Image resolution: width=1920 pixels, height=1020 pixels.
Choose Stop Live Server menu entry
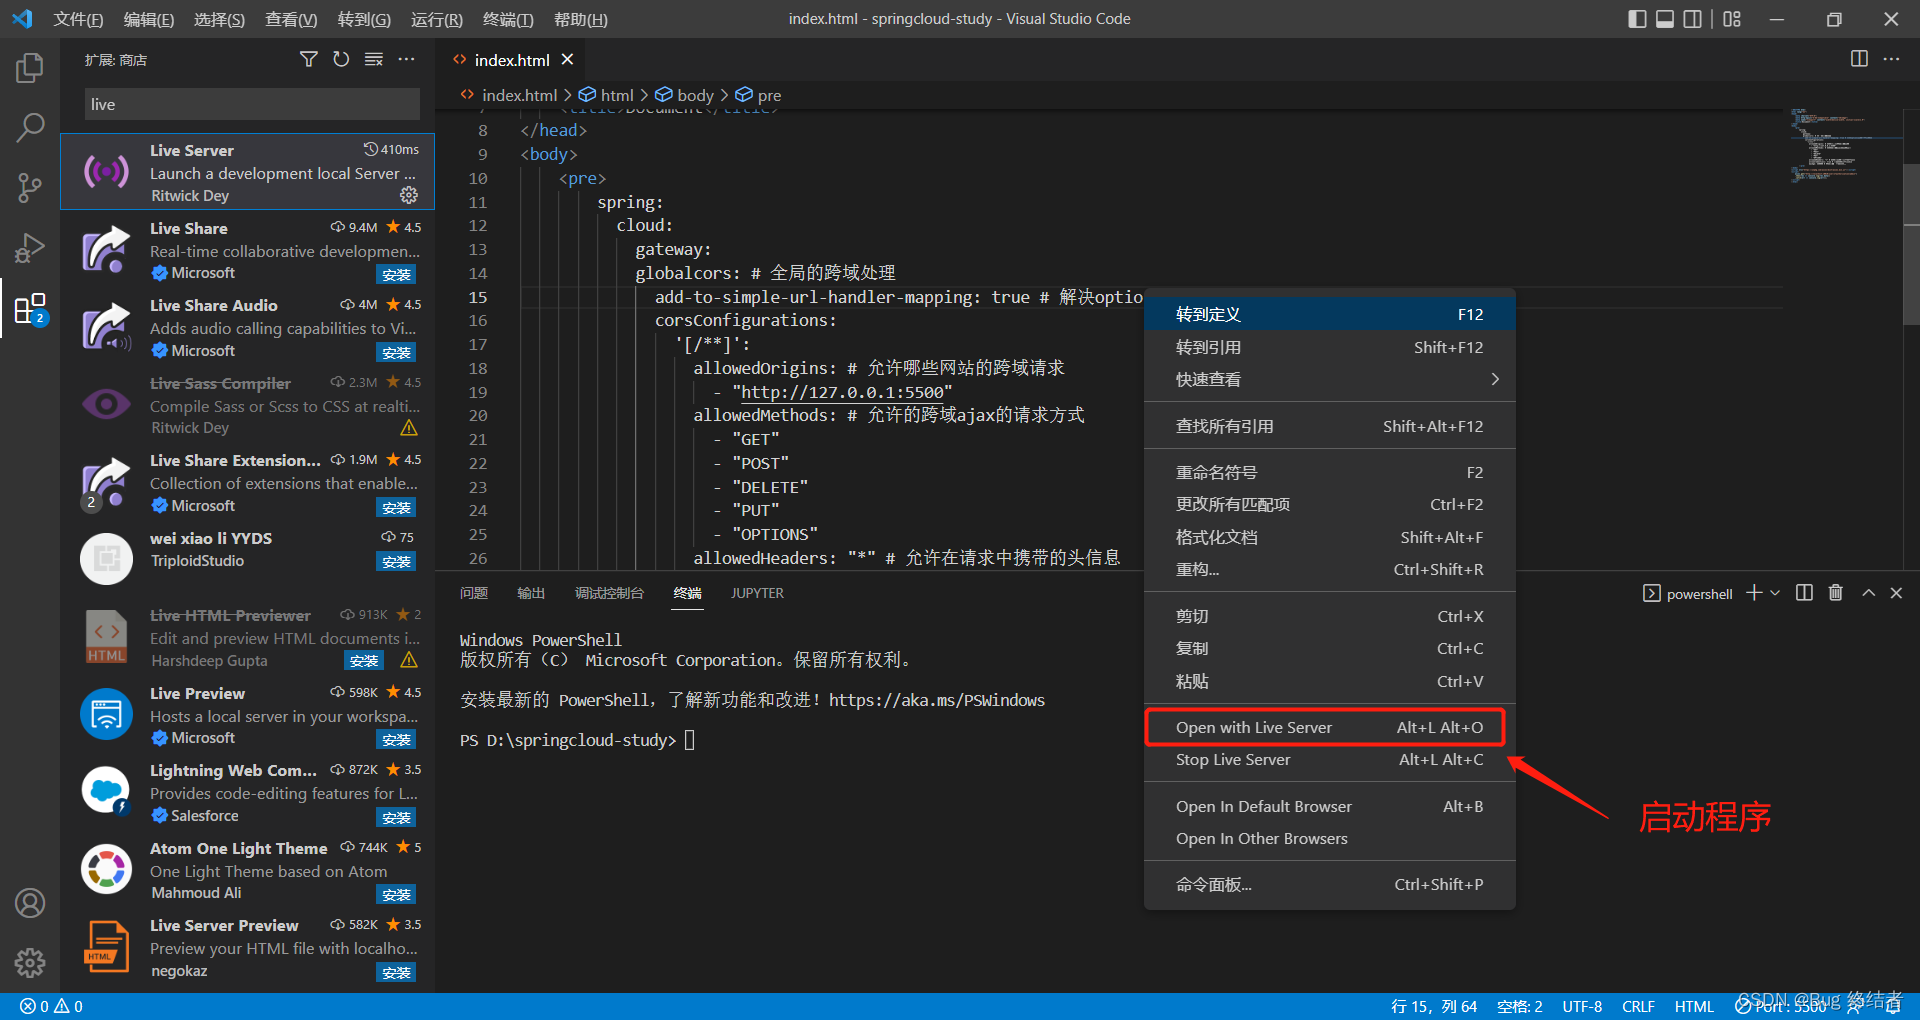(1329, 759)
